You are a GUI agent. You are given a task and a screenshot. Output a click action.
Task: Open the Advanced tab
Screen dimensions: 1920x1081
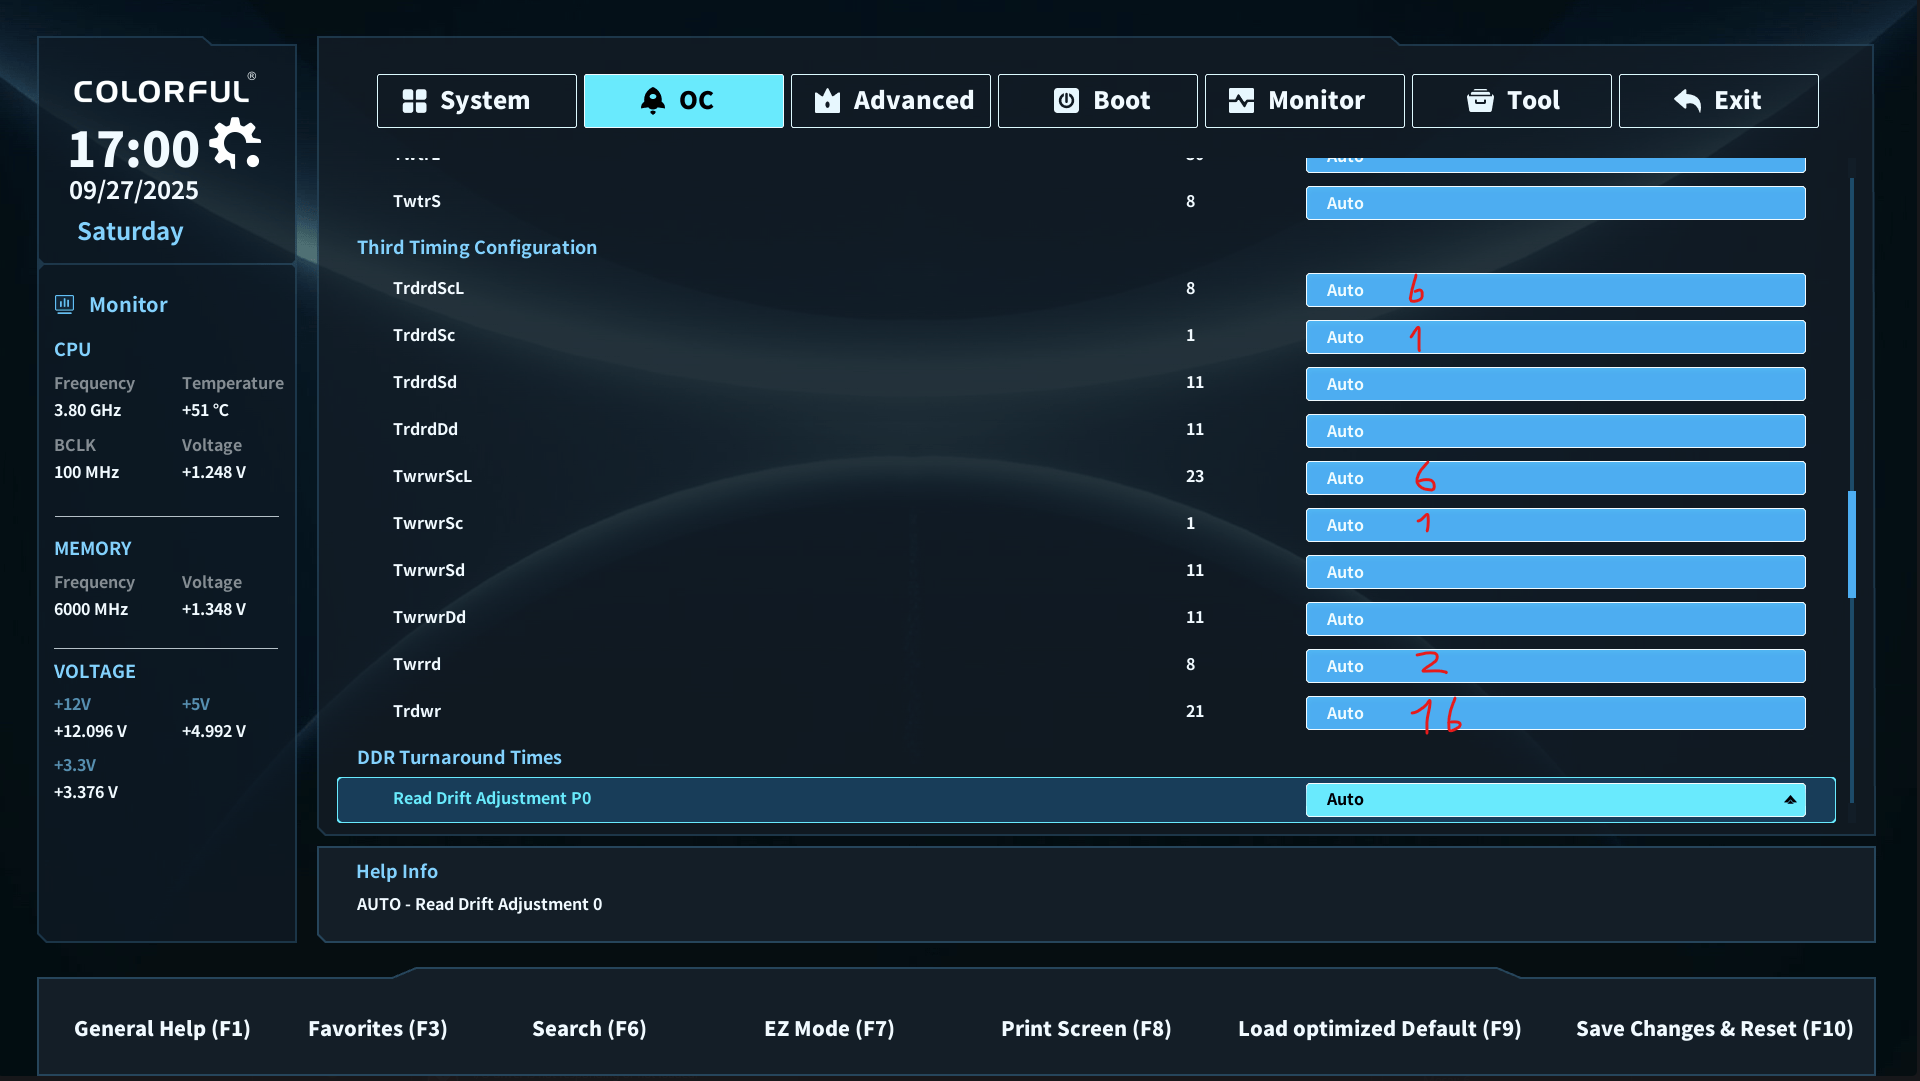point(891,101)
